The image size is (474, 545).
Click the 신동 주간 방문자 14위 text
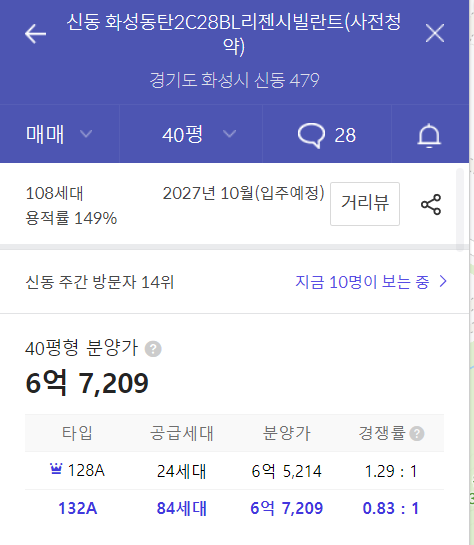point(100,282)
